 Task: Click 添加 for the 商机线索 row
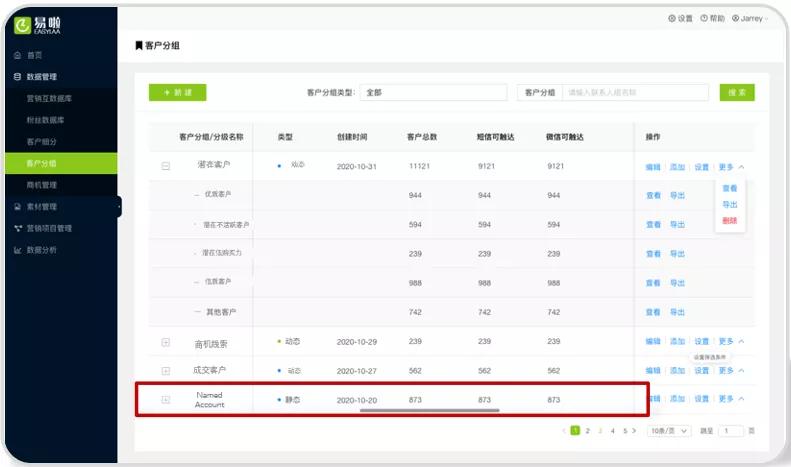pyautogui.click(x=677, y=341)
